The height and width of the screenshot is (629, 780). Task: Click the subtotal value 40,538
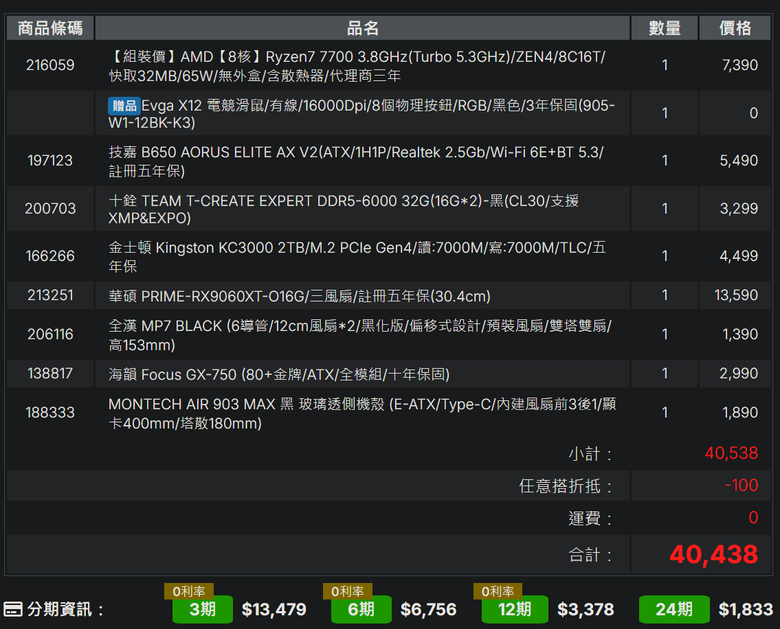tap(731, 453)
